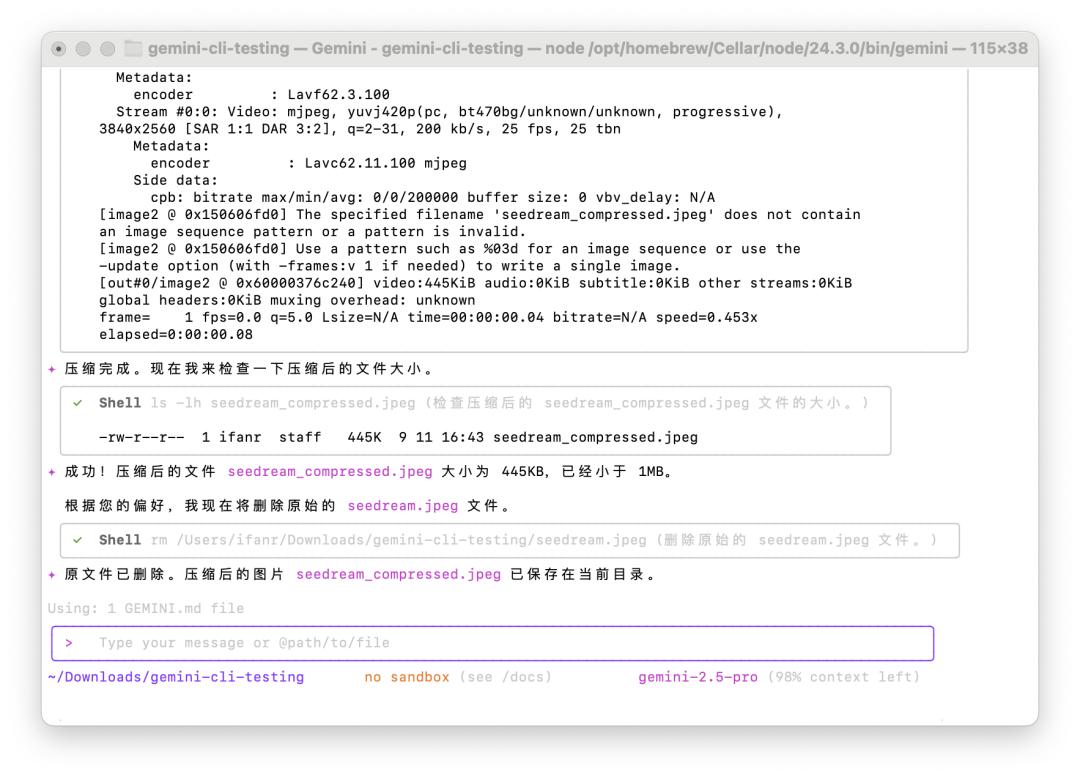Click the 压缩完成。现在我来检查 message
1080x777 pixels.
click(x=250, y=369)
